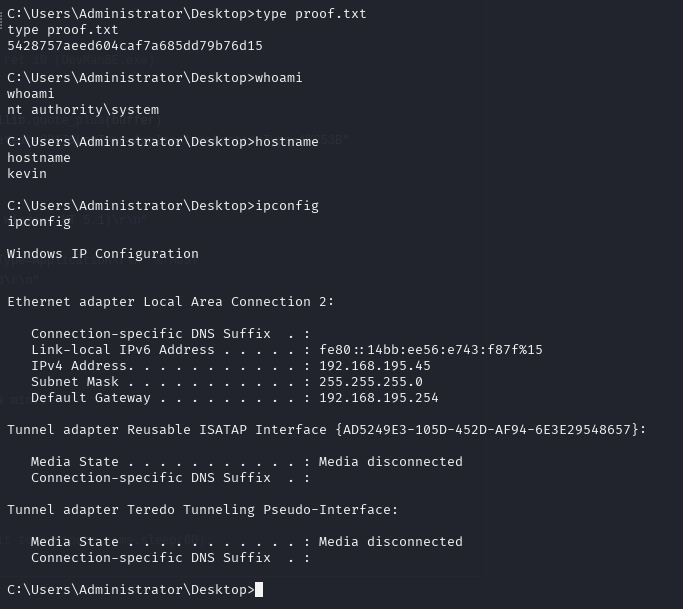Click 'Media disconnected' under the Teredo adapter

pyautogui.click(x=391, y=541)
